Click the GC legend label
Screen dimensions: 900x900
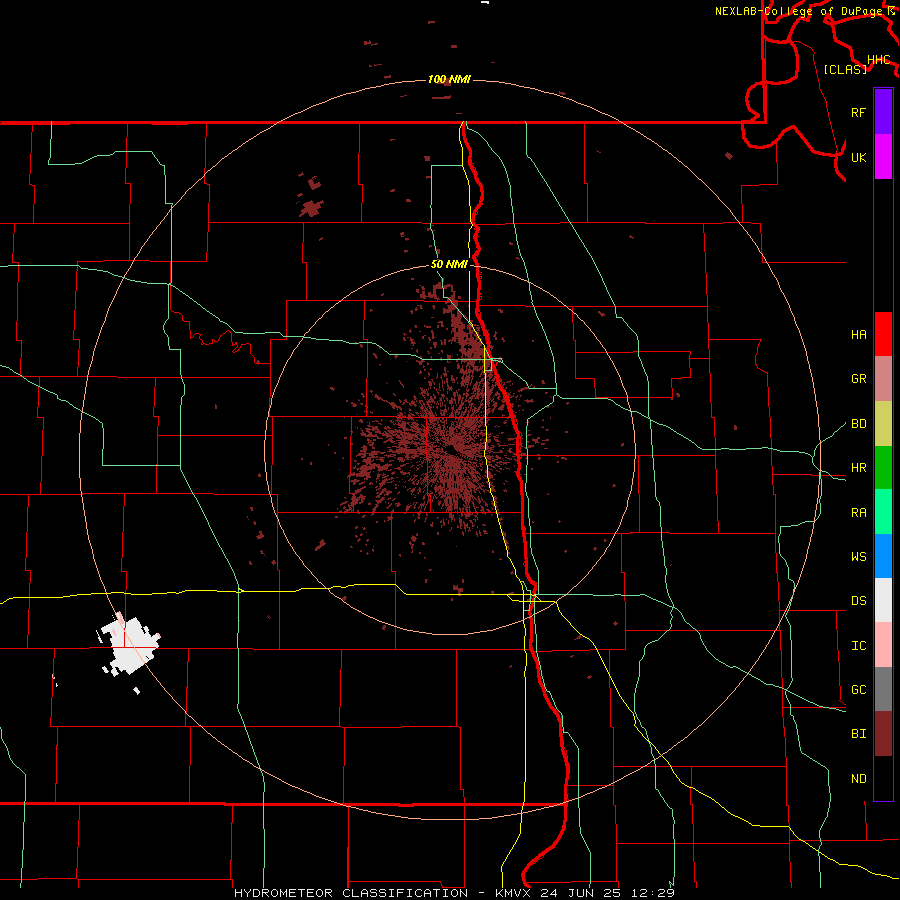pyautogui.click(x=858, y=690)
